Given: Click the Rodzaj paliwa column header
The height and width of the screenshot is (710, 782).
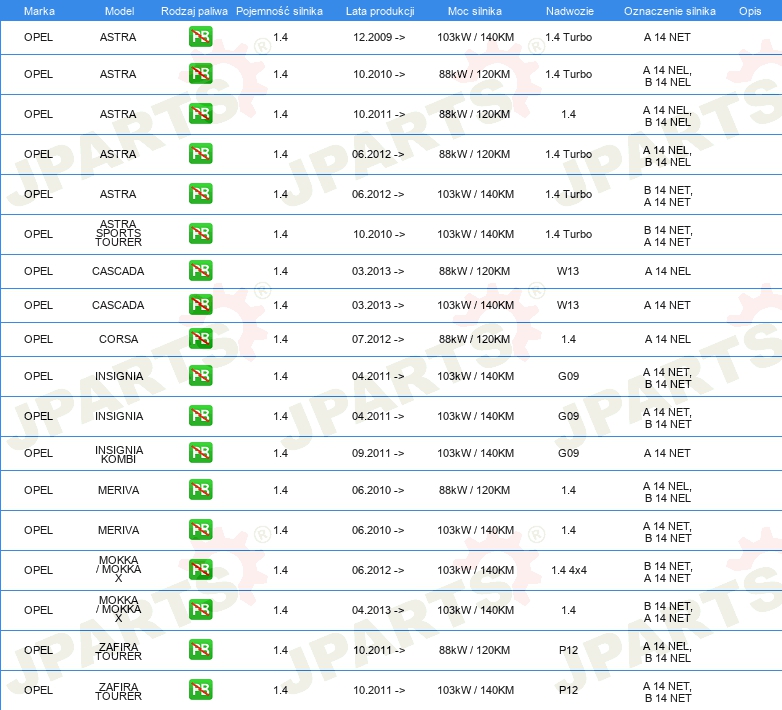Looking at the screenshot, I should [194, 11].
